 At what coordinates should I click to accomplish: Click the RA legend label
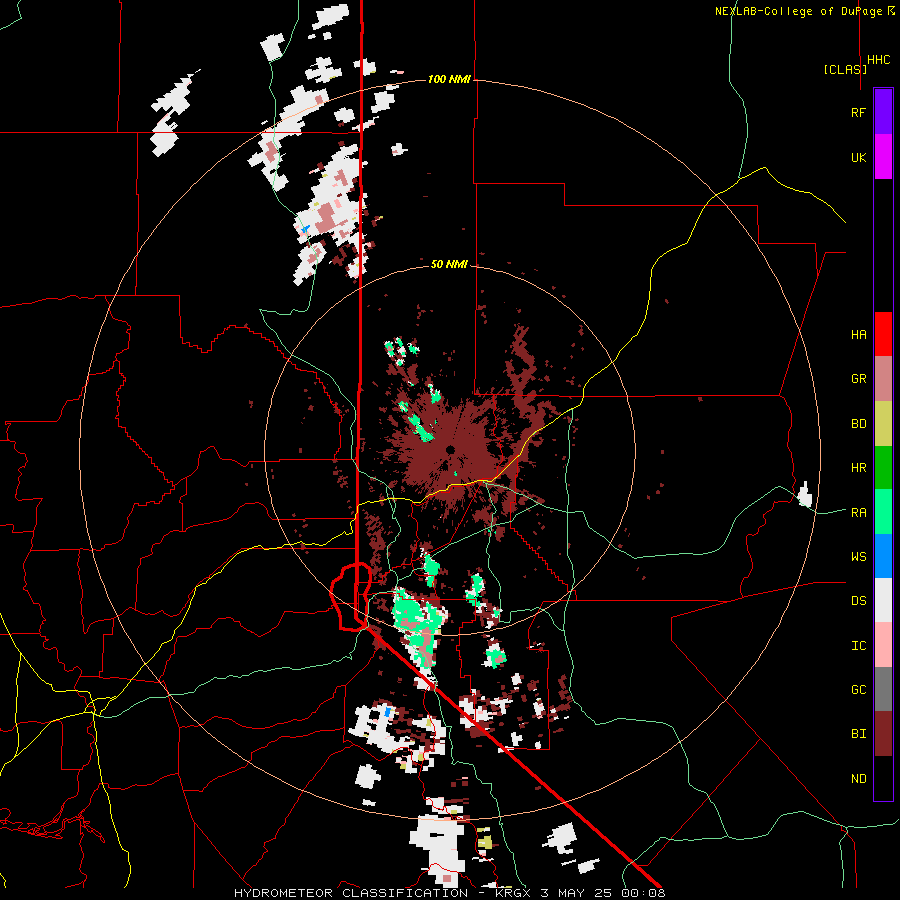pyautogui.click(x=858, y=513)
